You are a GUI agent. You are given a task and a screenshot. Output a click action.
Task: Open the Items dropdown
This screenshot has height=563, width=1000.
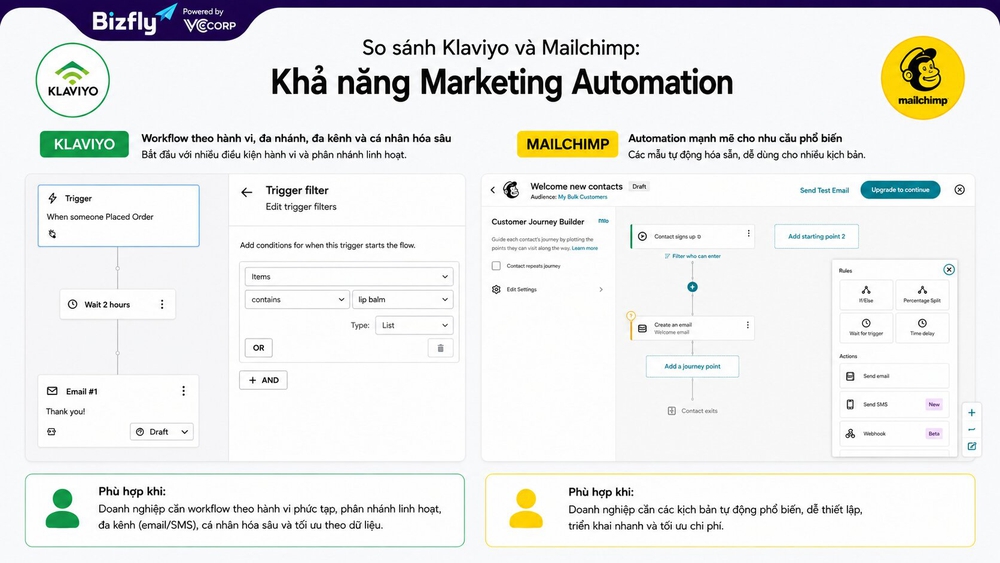click(349, 277)
